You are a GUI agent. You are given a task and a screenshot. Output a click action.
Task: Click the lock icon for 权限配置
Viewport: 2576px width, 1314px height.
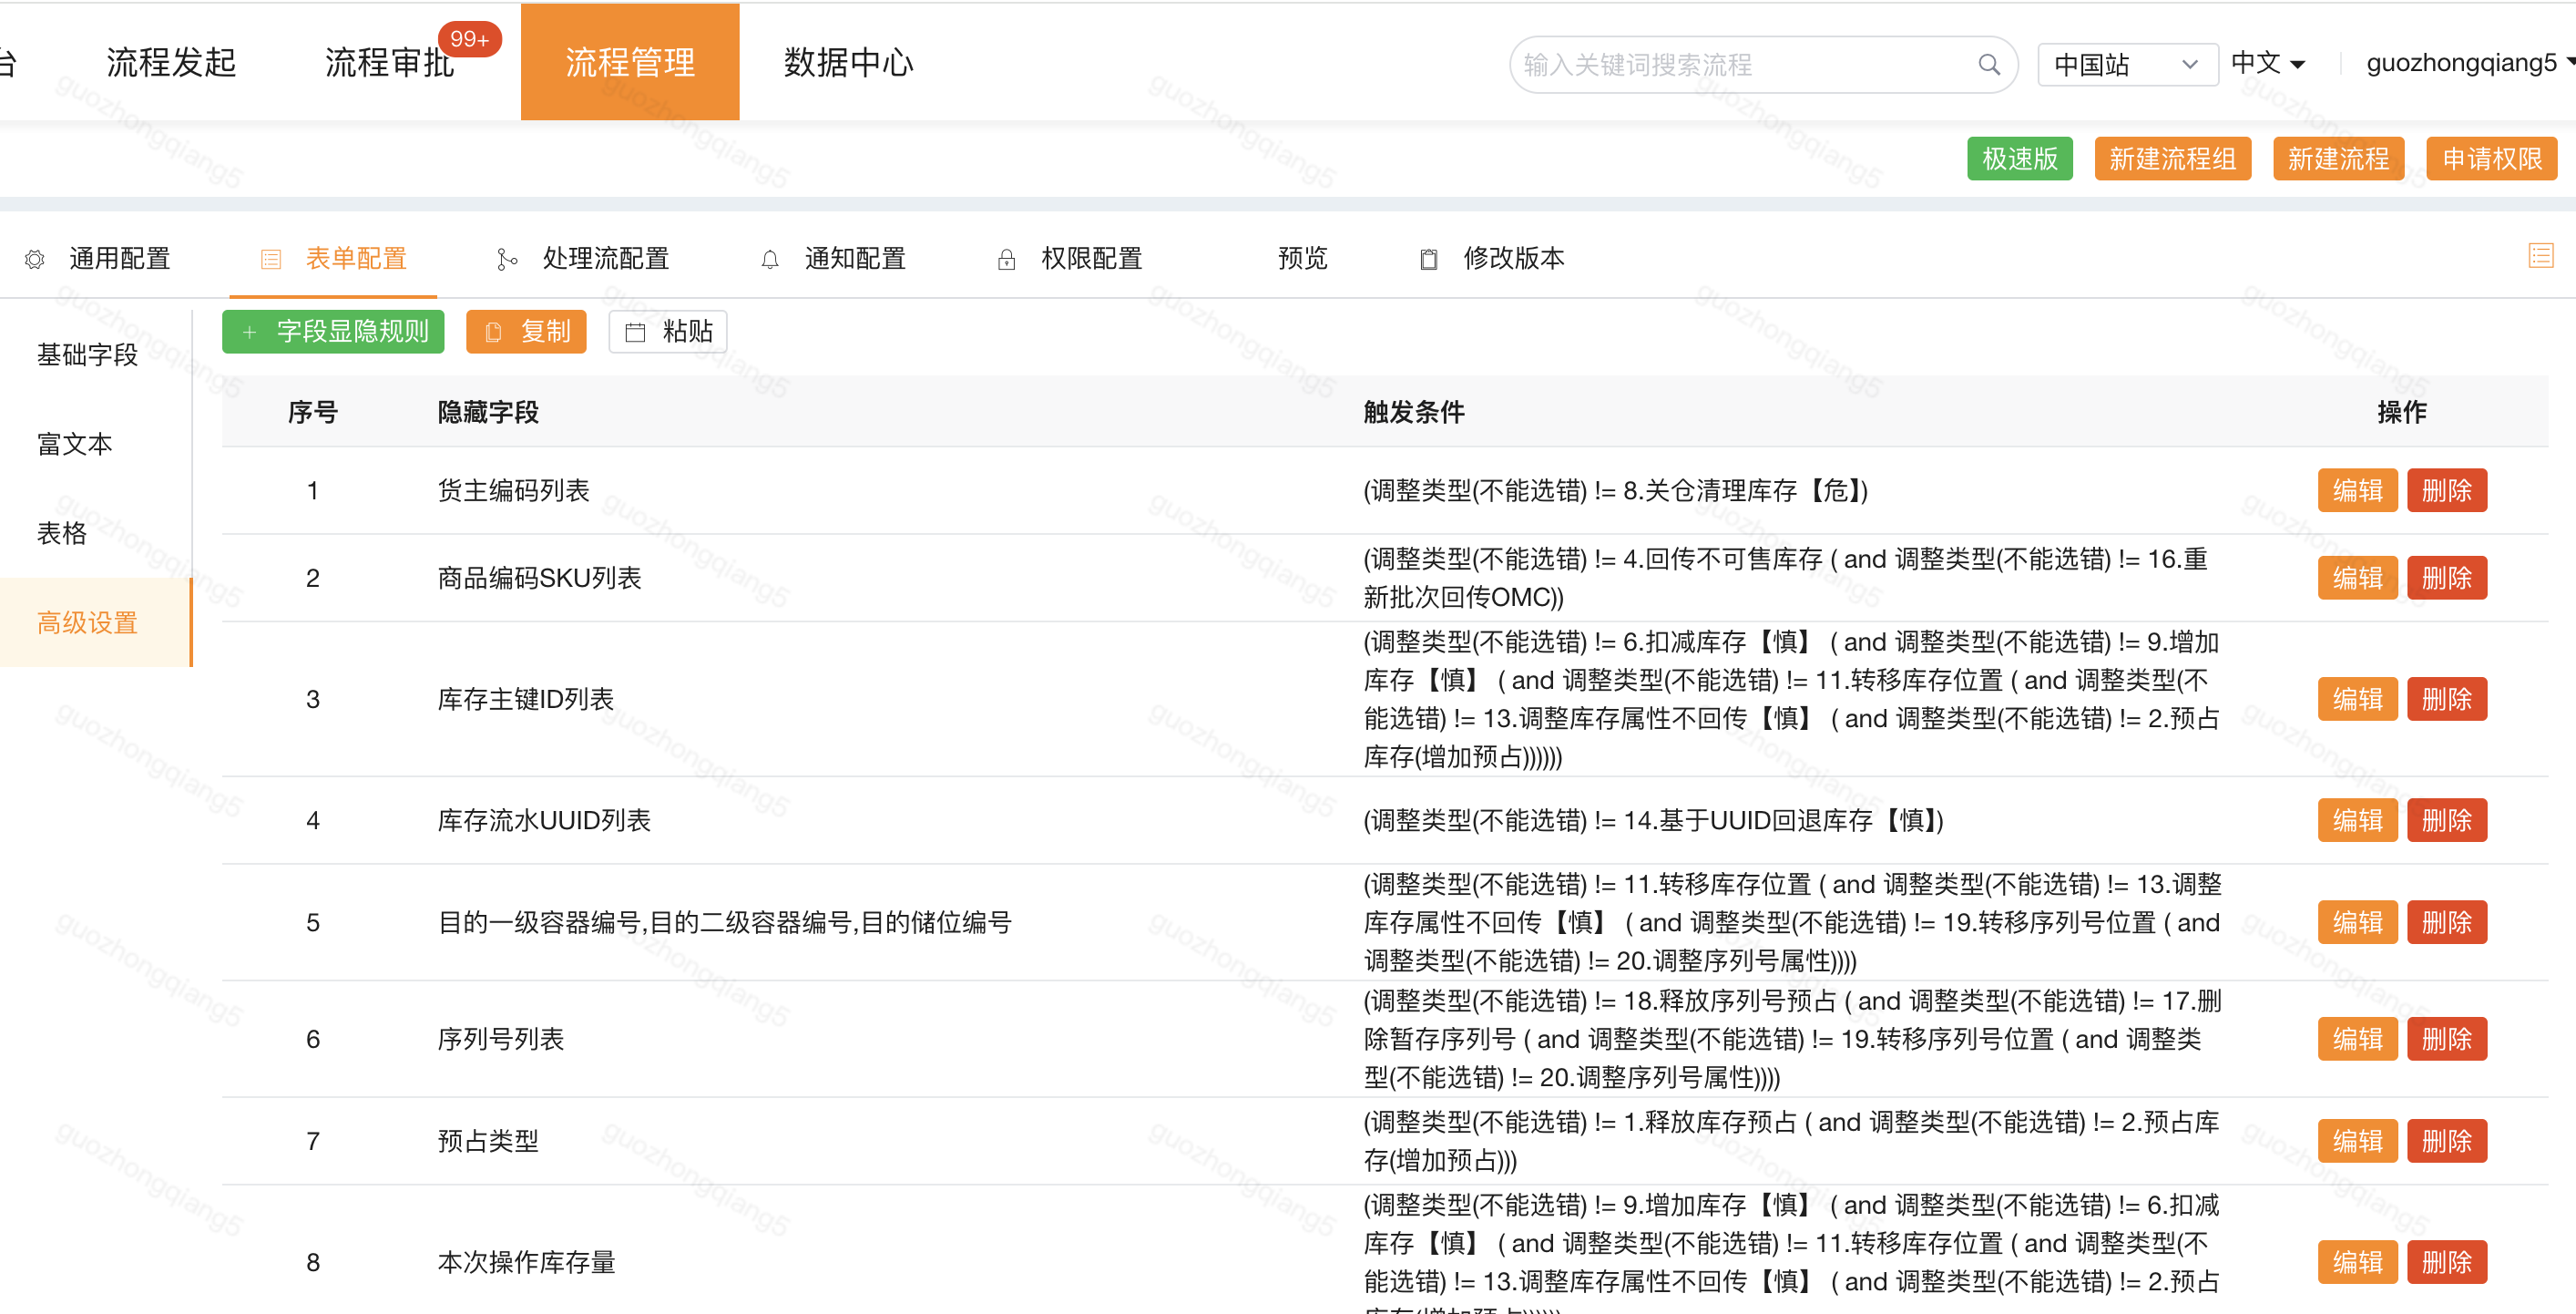(x=1006, y=260)
